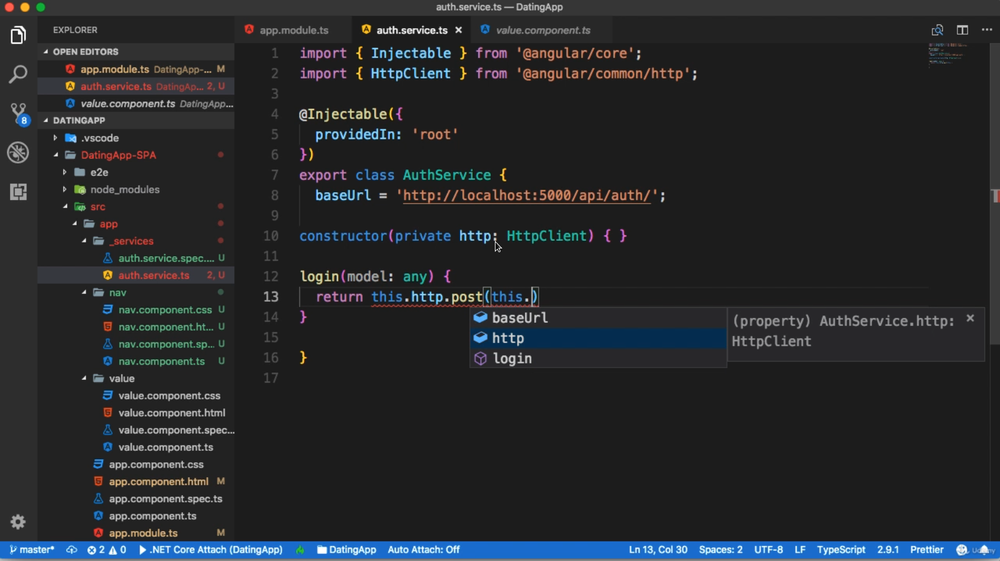Click line number 13 in the gutter
This screenshot has height=561, width=1000.
(271, 297)
